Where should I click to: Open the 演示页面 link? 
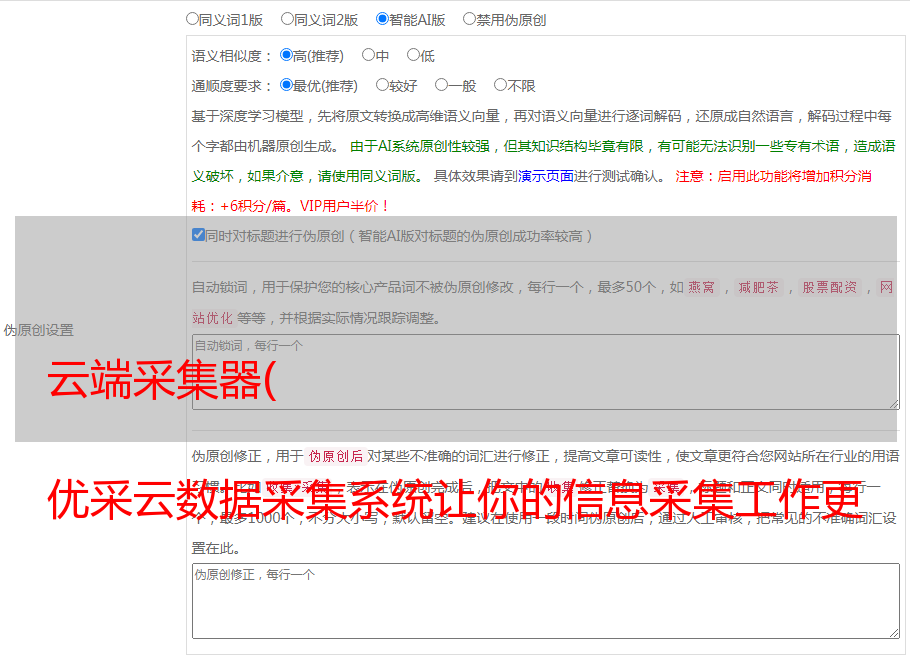point(546,176)
